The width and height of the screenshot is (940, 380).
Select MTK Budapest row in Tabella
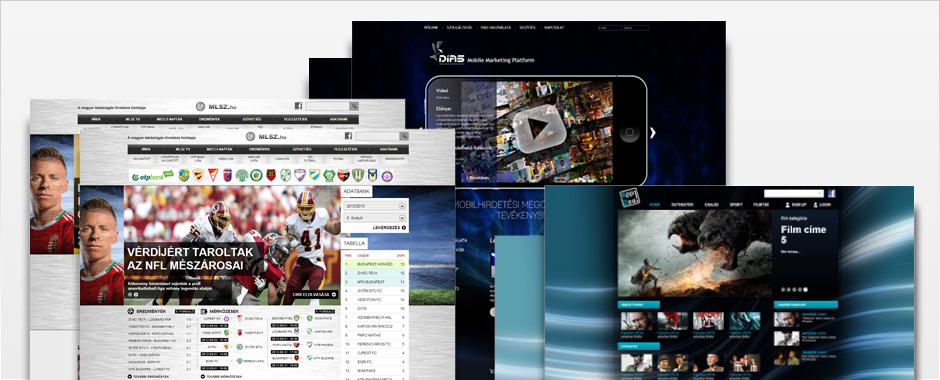tap(375, 282)
